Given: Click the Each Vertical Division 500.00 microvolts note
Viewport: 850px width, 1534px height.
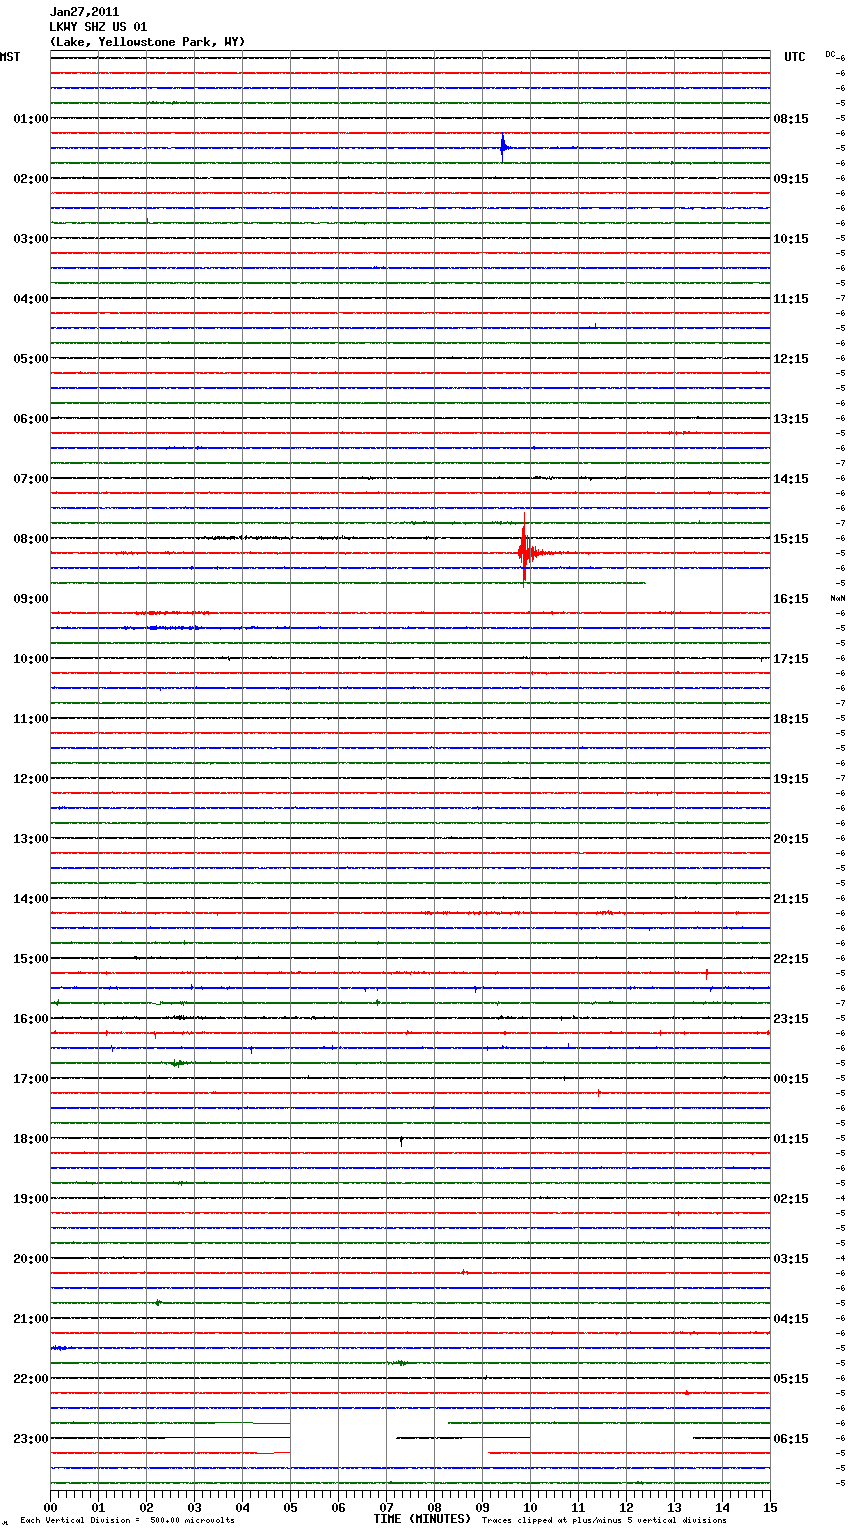Looking at the screenshot, I should pos(127,1521).
